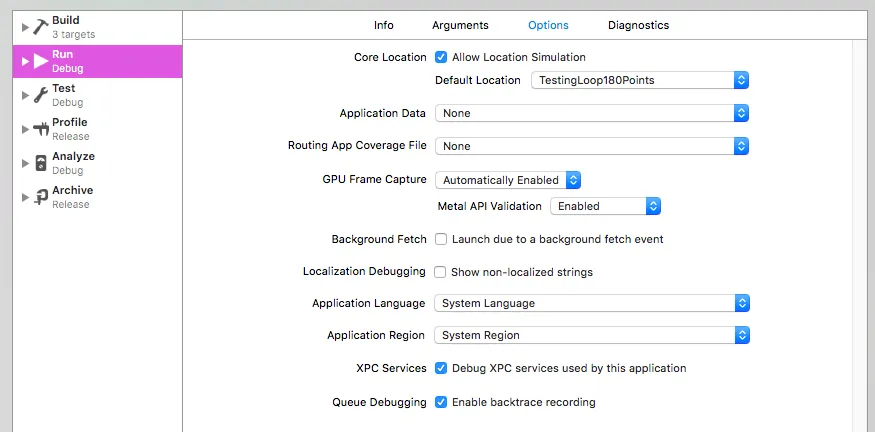
Task: Open the GPU Frame Capture dropdown
Action: click(508, 180)
